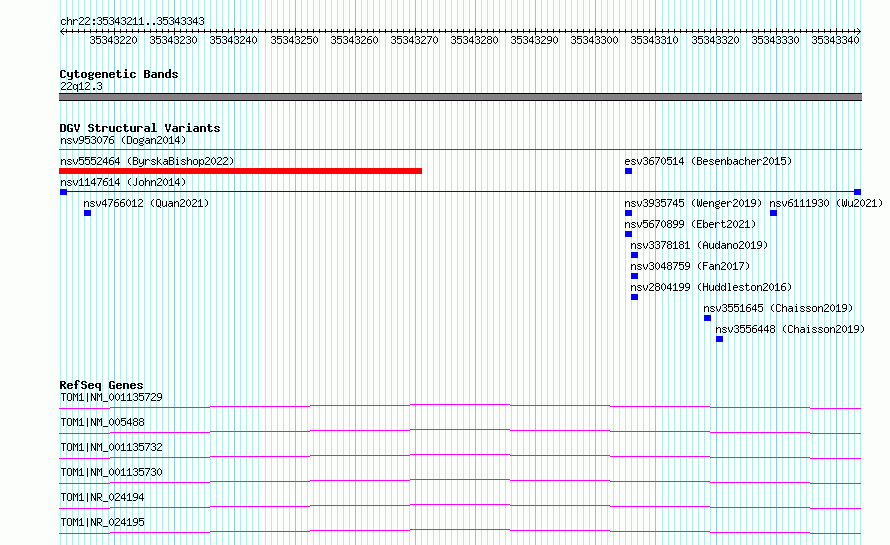Select blue marker under nsv3048759 Fan2017
Image resolution: width=890 pixels, height=545 pixels.
(x=635, y=276)
